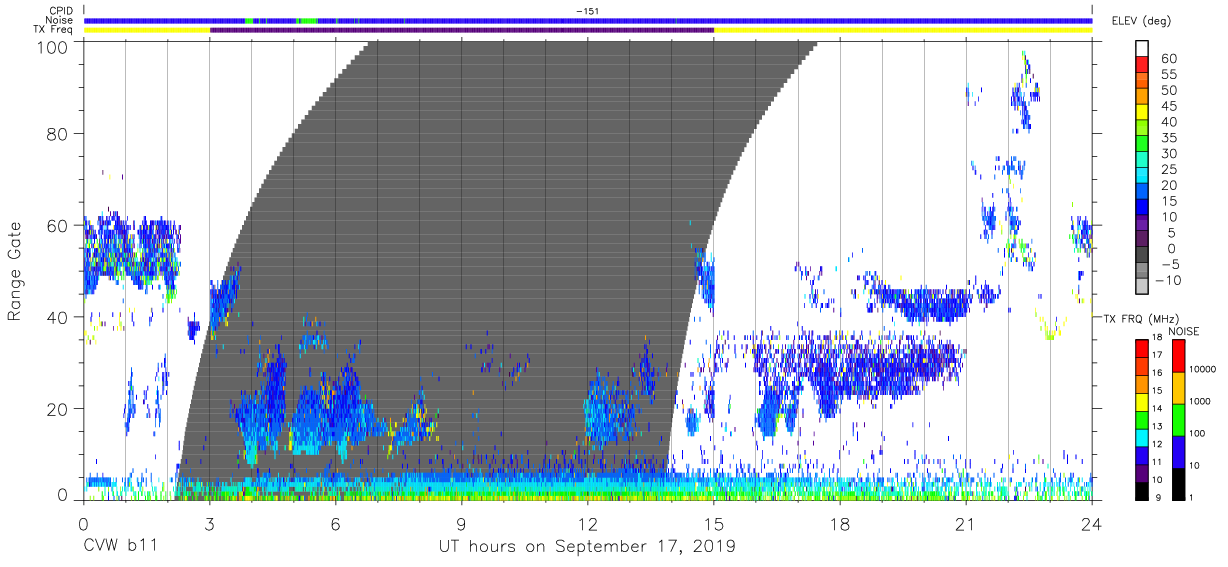Viewport: 1228px width, 567px height.
Task: Click the 'CPID' row label
Action: (x=61, y=10)
